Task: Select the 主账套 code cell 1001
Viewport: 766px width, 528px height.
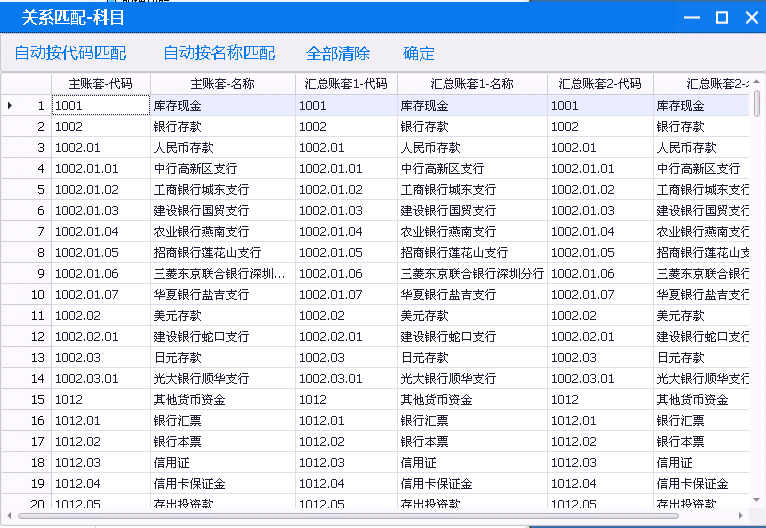Action: tap(101, 105)
